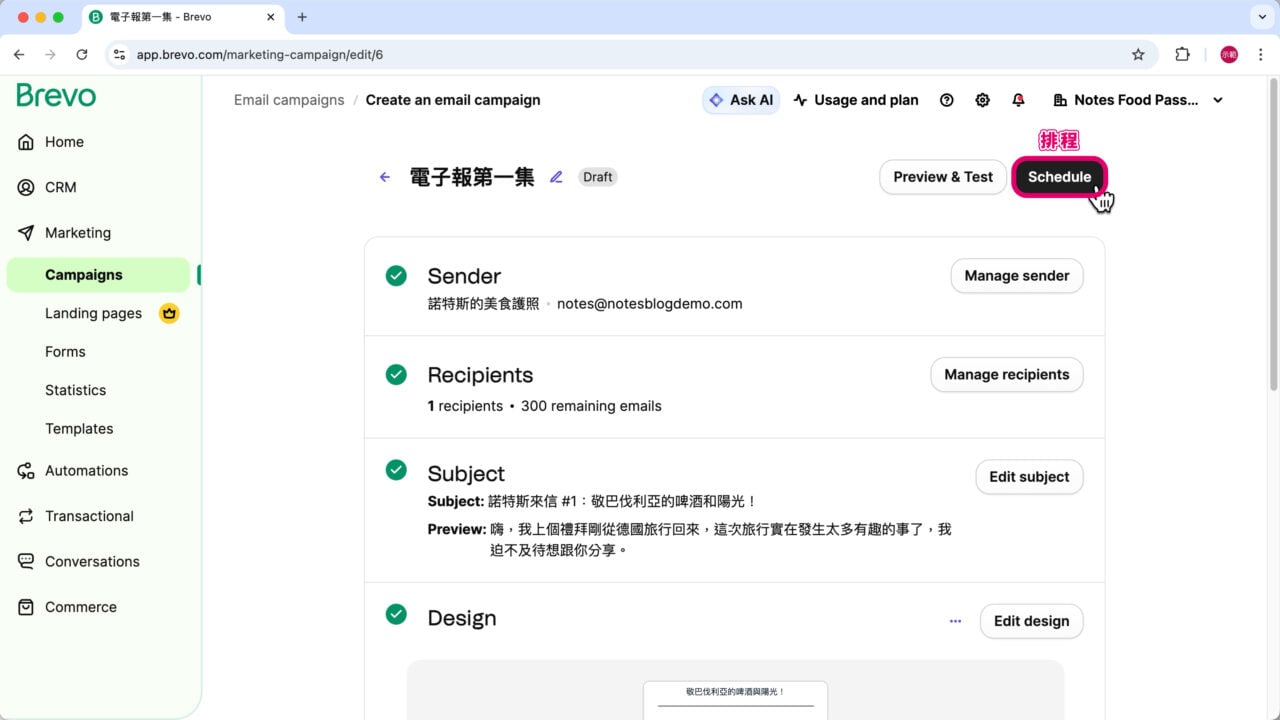Launch Ask AI assistant
The image size is (1280, 720).
coord(740,100)
